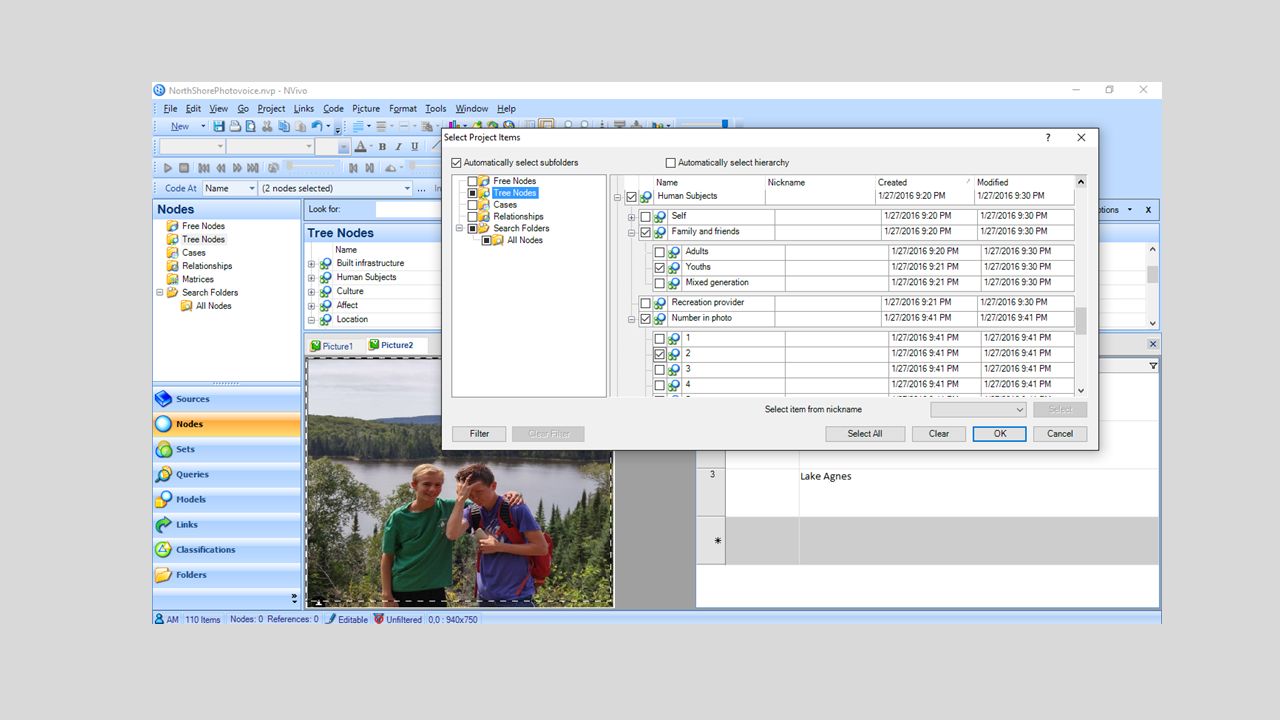Switch to the Picture1 tab

[x=332, y=346]
